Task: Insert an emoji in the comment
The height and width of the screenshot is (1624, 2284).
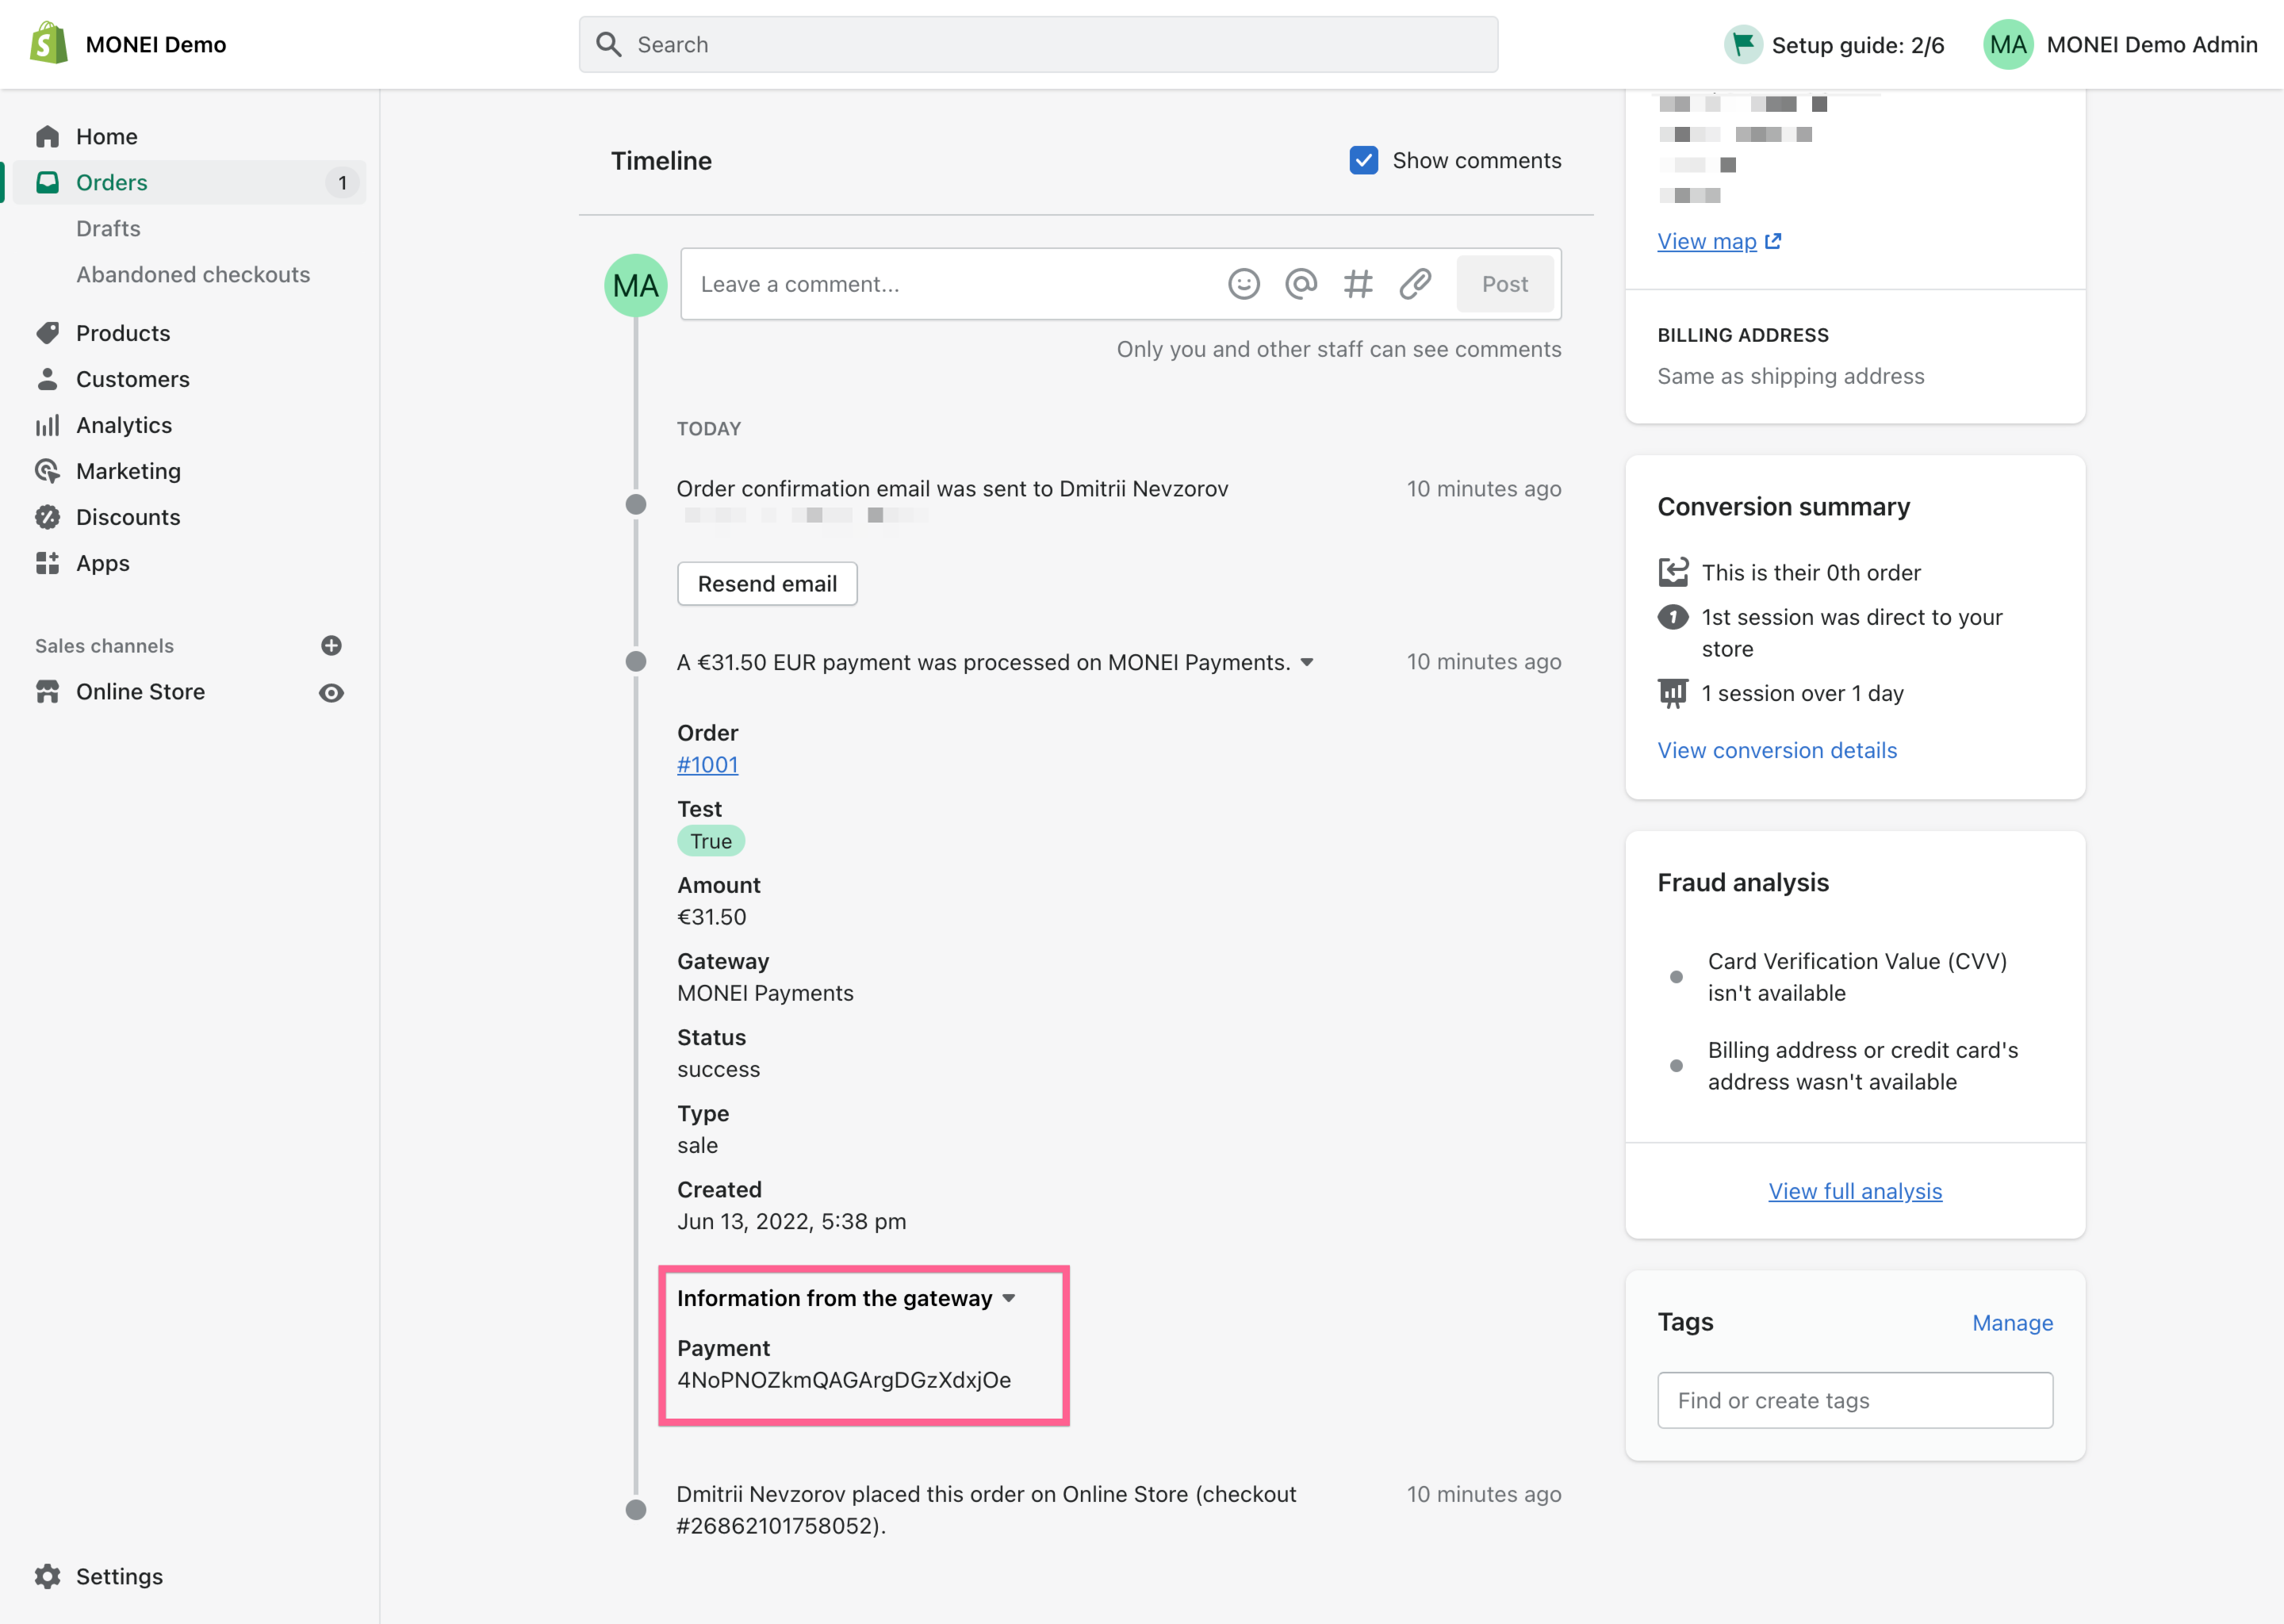Action: click(x=1244, y=284)
